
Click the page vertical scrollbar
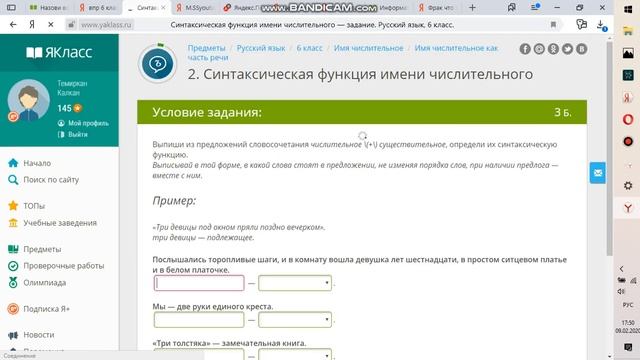(x=610, y=149)
